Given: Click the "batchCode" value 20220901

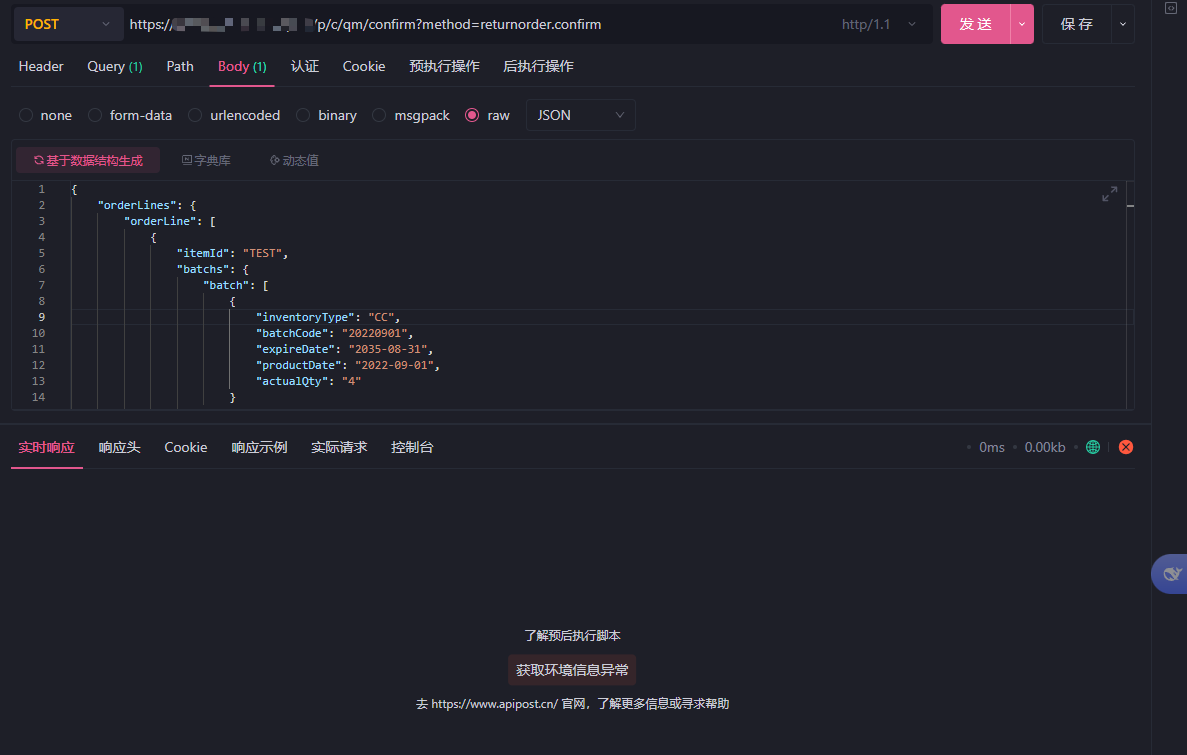Looking at the screenshot, I should tap(375, 333).
